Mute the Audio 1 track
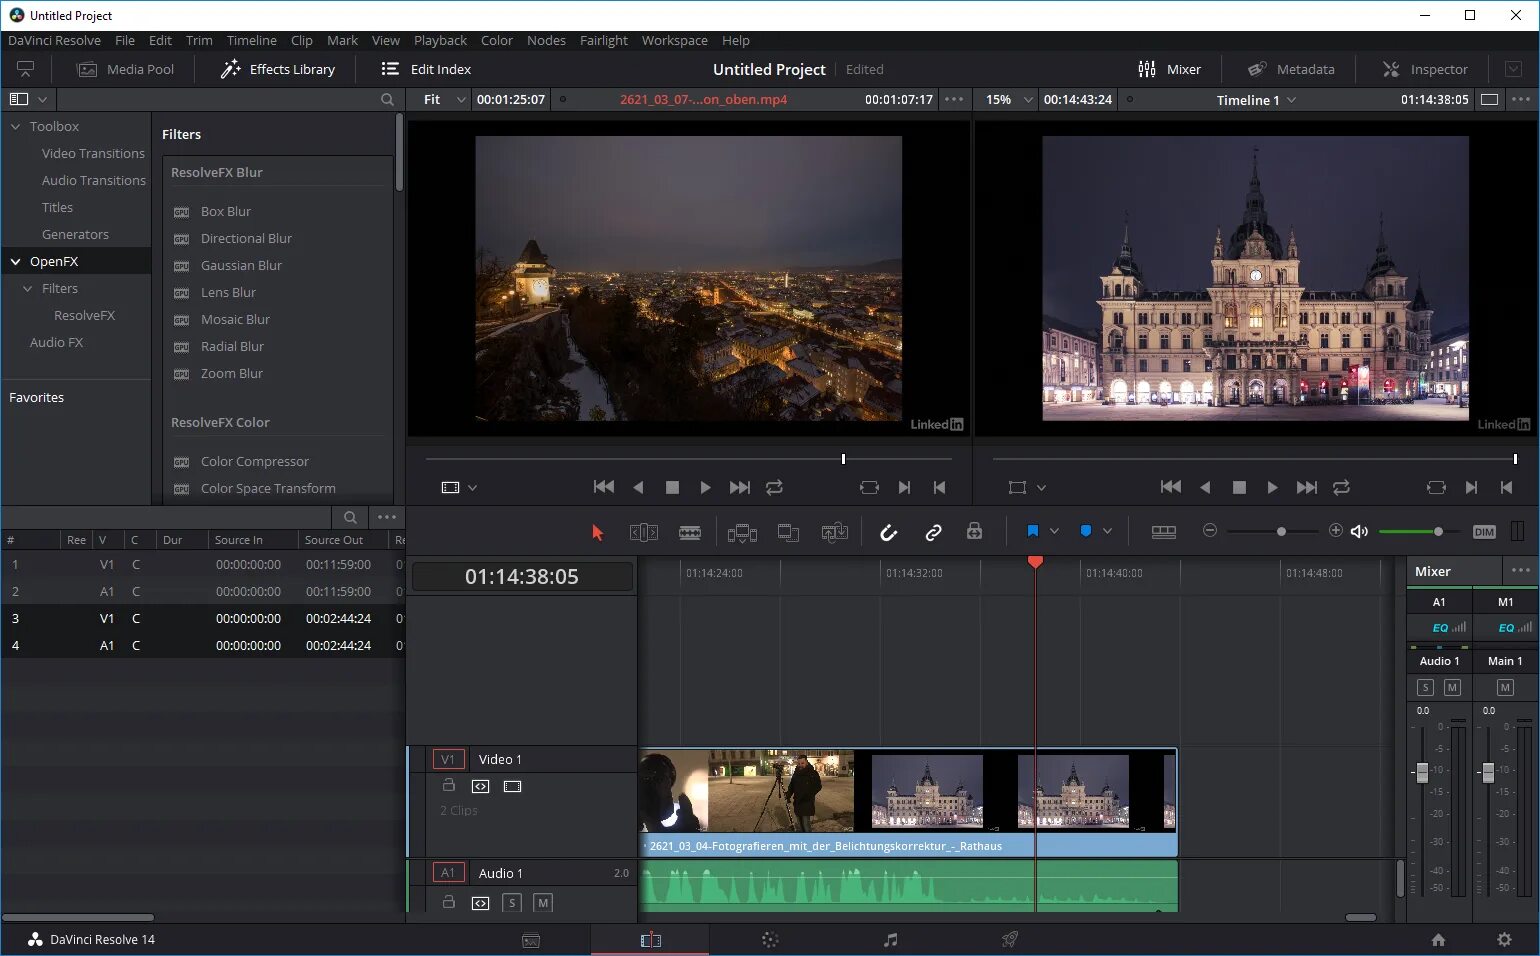Image resolution: width=1540 pixels, height=956 pixels. (543, 903)
